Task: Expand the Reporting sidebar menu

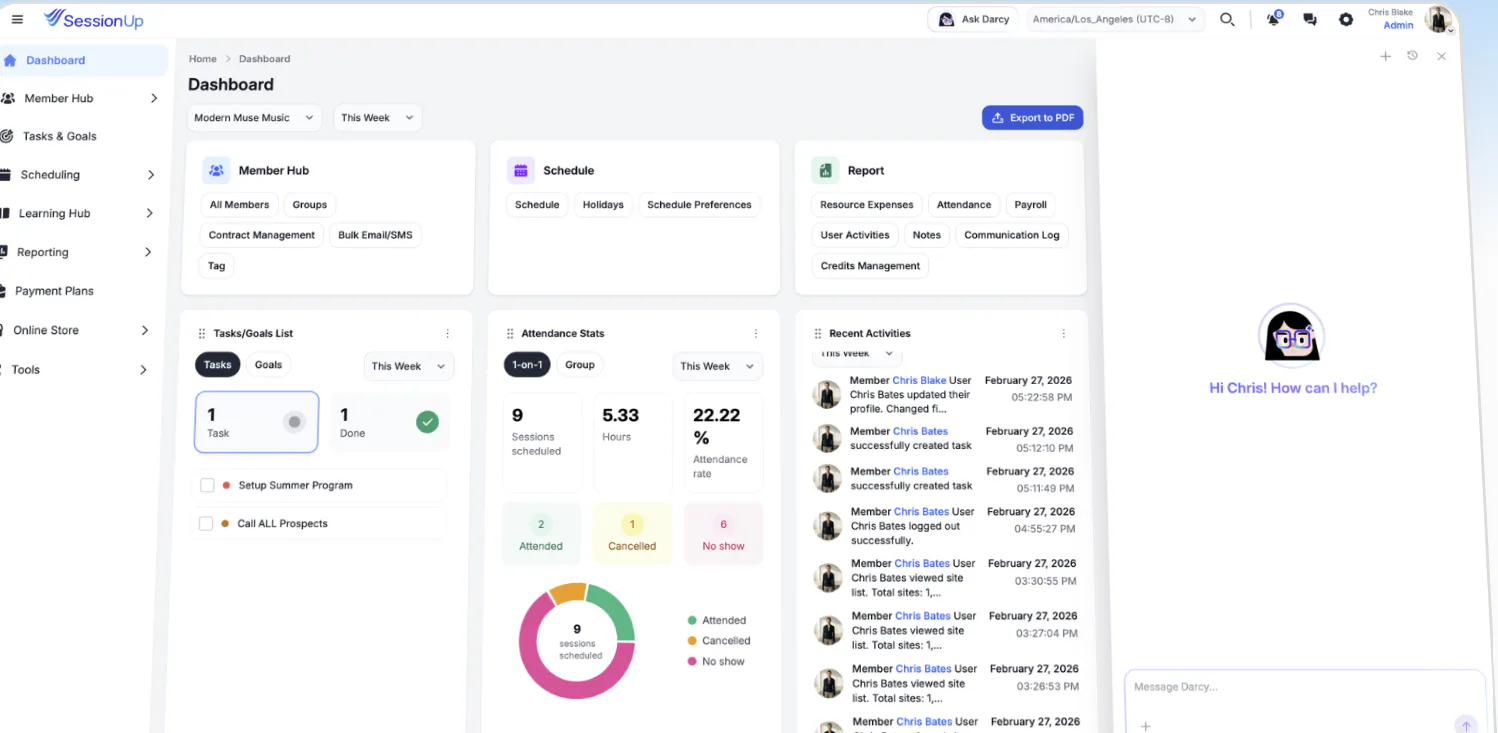Action: (x=78, y=252)
